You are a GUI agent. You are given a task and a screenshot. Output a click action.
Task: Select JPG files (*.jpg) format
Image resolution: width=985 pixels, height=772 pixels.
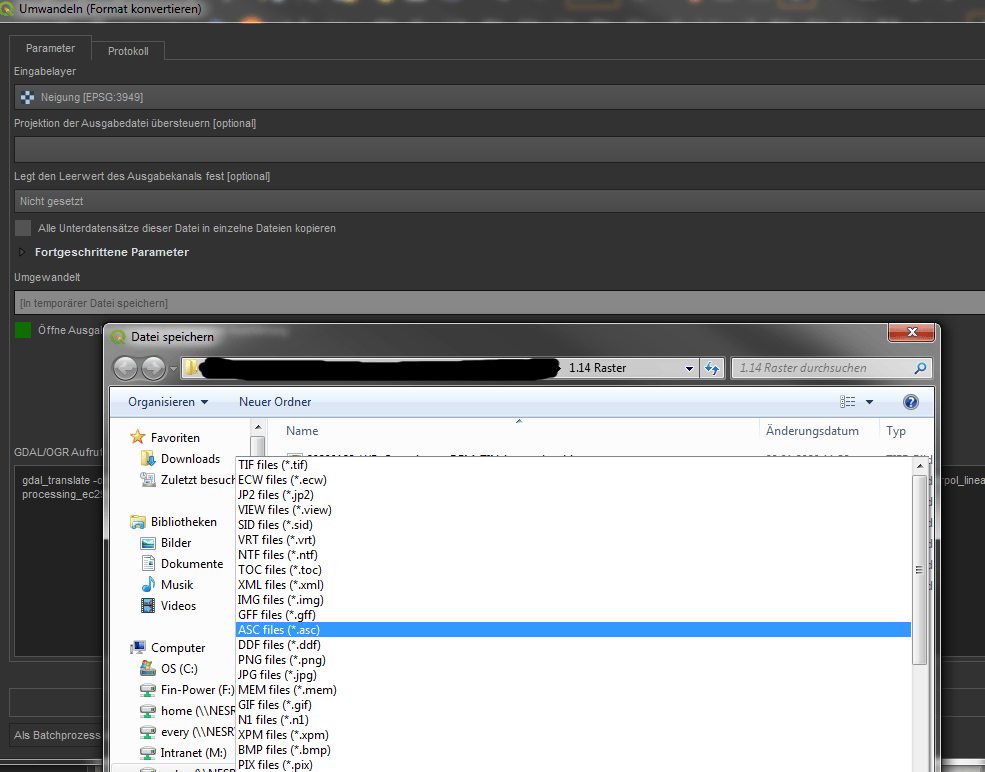[574, 675]
